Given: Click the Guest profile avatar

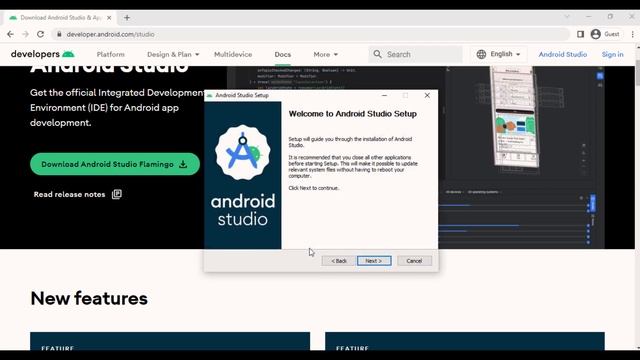Looking at the screenshot, I should [596, 34].
